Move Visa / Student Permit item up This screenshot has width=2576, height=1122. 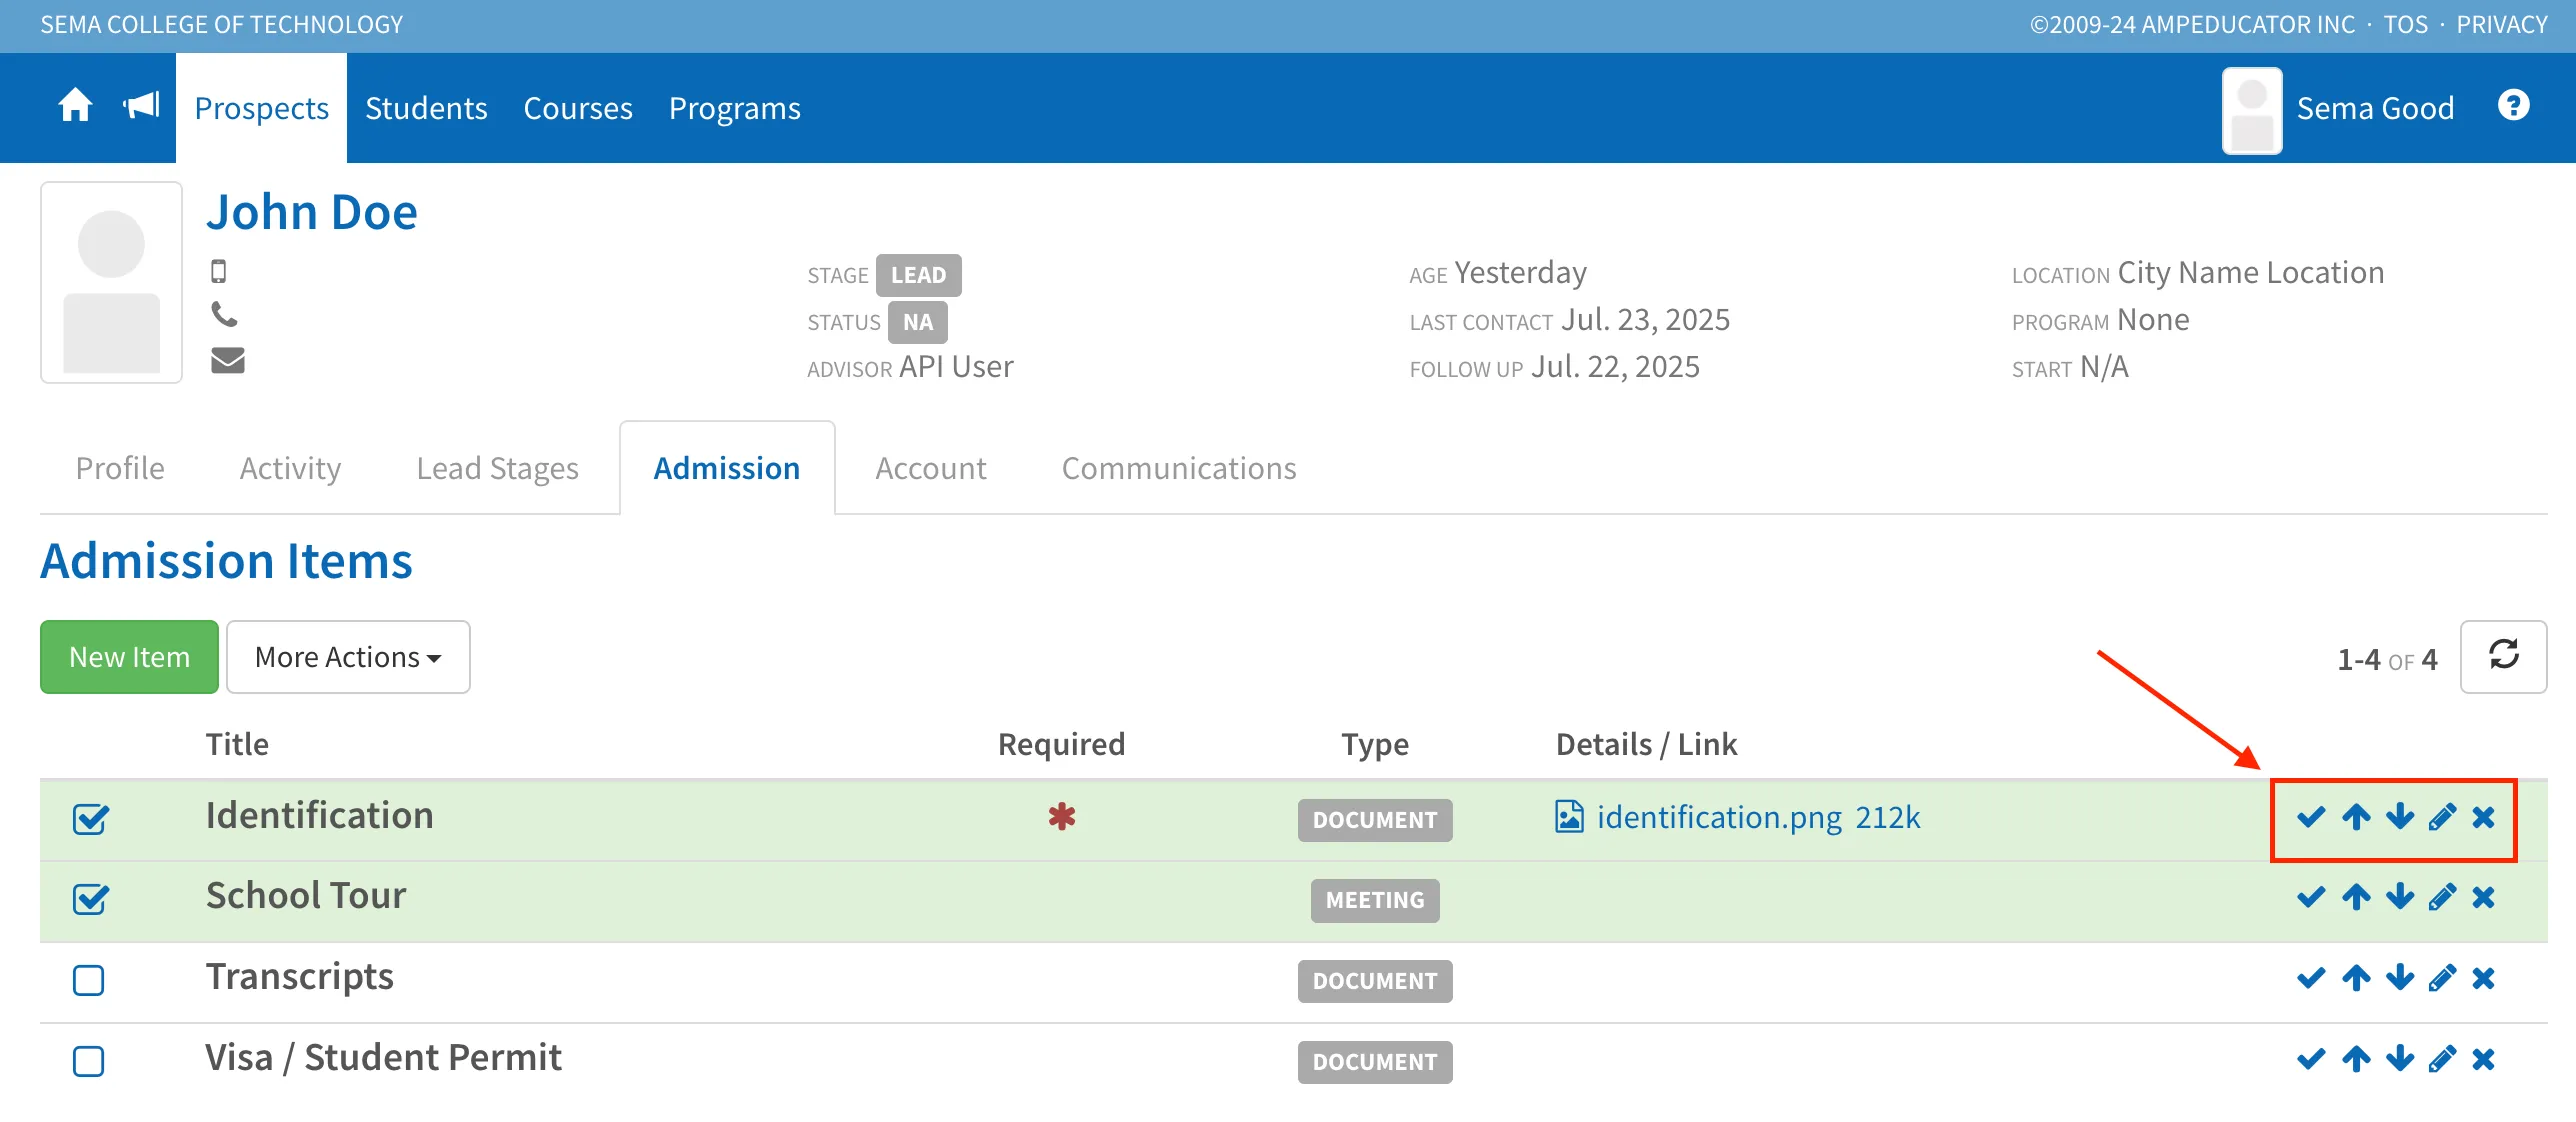point(2356,1059)
